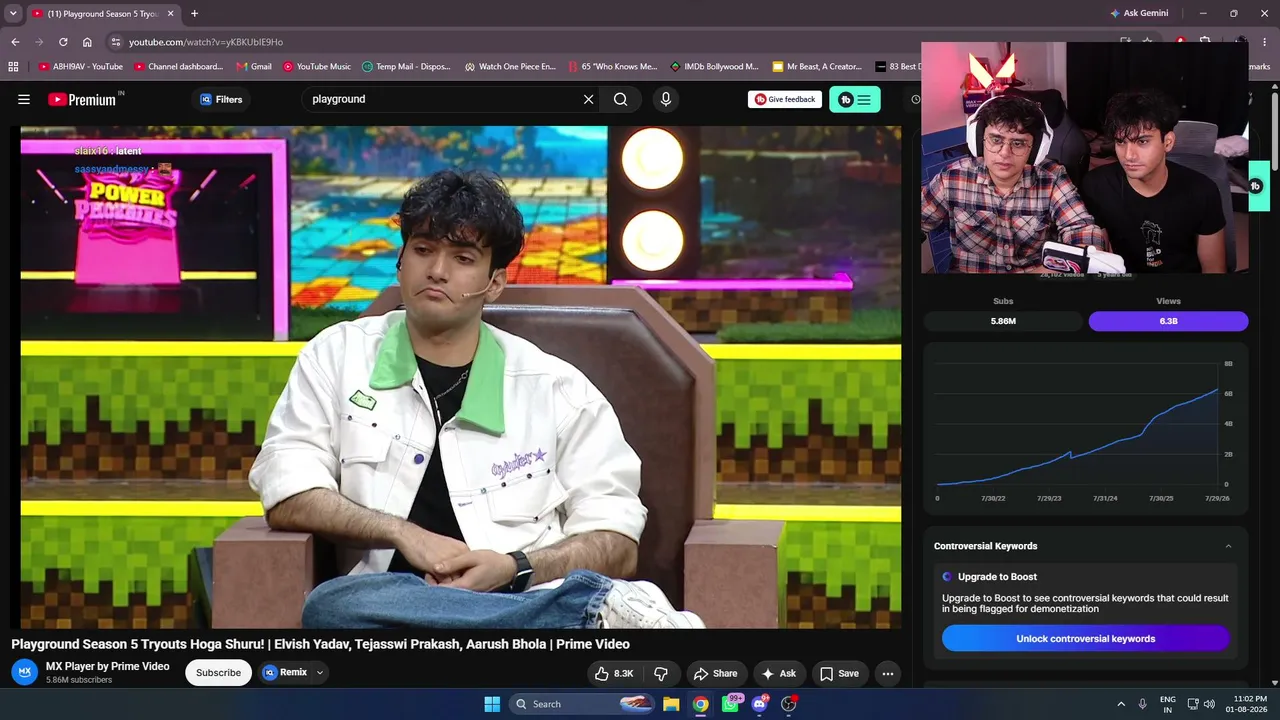
Task: Open MX Player by Prime Video channel name
Action: [108, 666]
